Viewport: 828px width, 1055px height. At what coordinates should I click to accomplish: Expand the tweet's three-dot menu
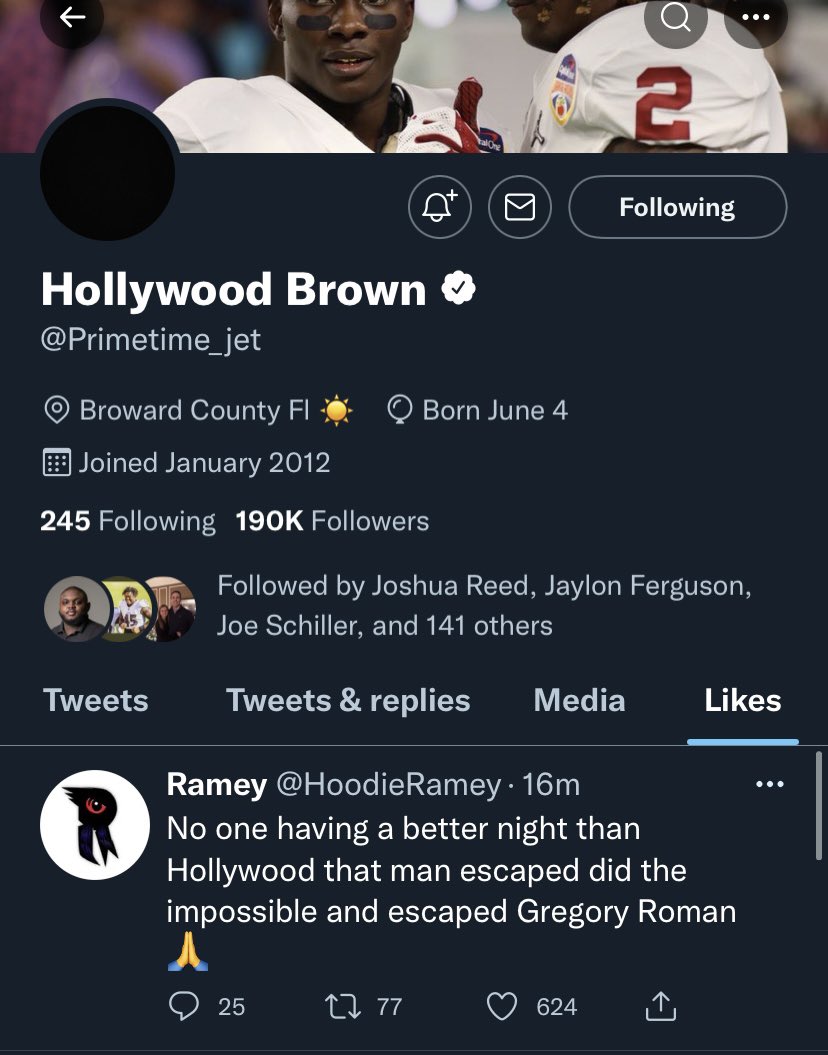[x=770, y=784]
